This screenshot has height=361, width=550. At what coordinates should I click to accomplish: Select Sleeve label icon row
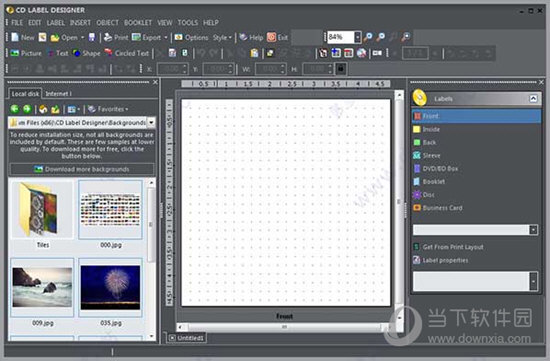click(x=427, y=155)
